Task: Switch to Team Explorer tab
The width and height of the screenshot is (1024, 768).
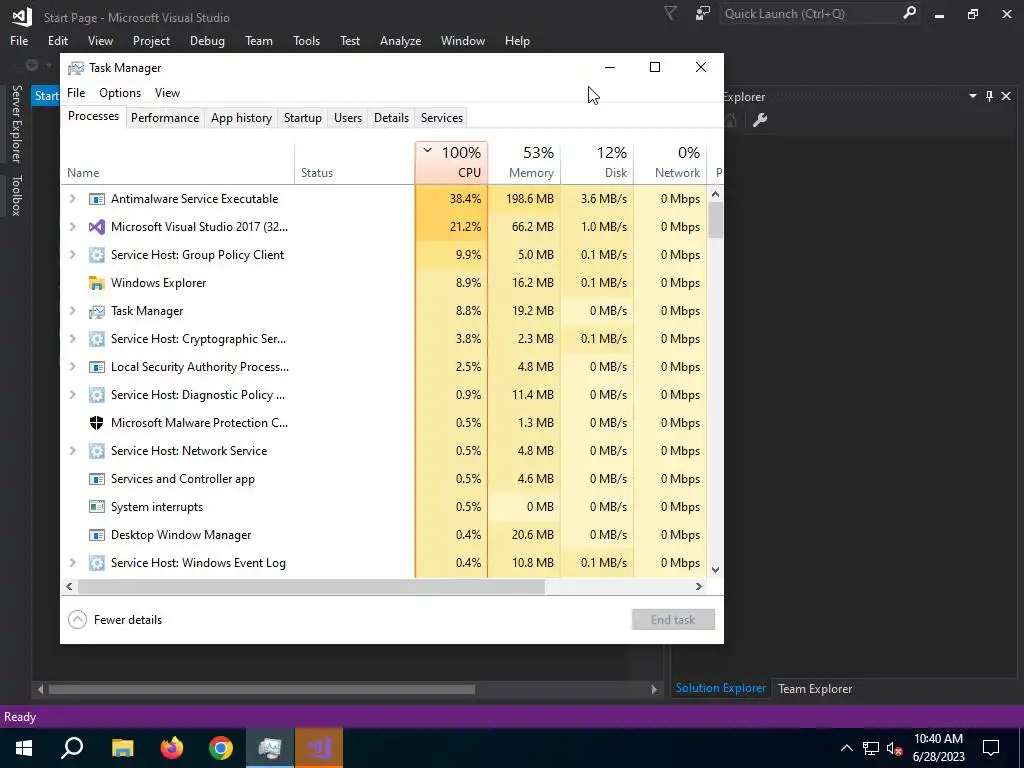Action: click(814, 688)
